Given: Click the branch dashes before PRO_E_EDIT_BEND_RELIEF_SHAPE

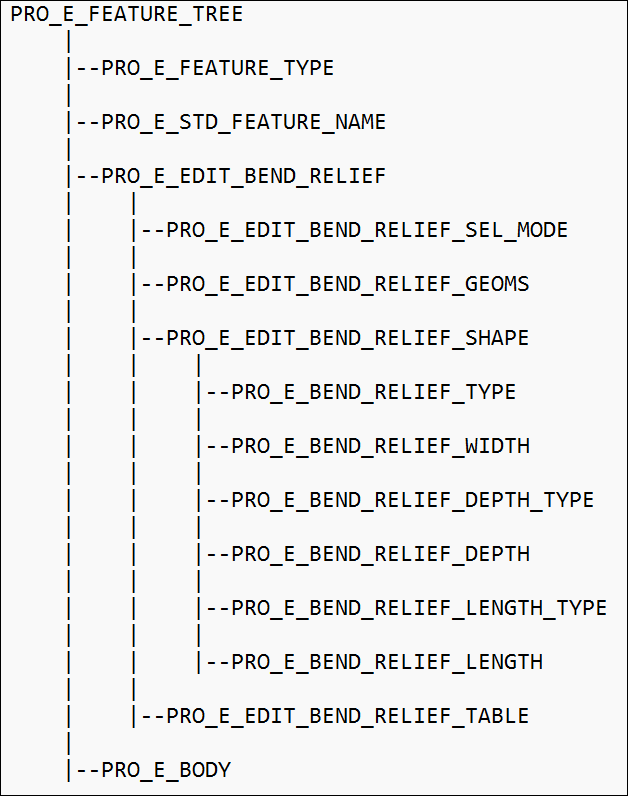Looking at the screenshot, I should tap(152, 339).
